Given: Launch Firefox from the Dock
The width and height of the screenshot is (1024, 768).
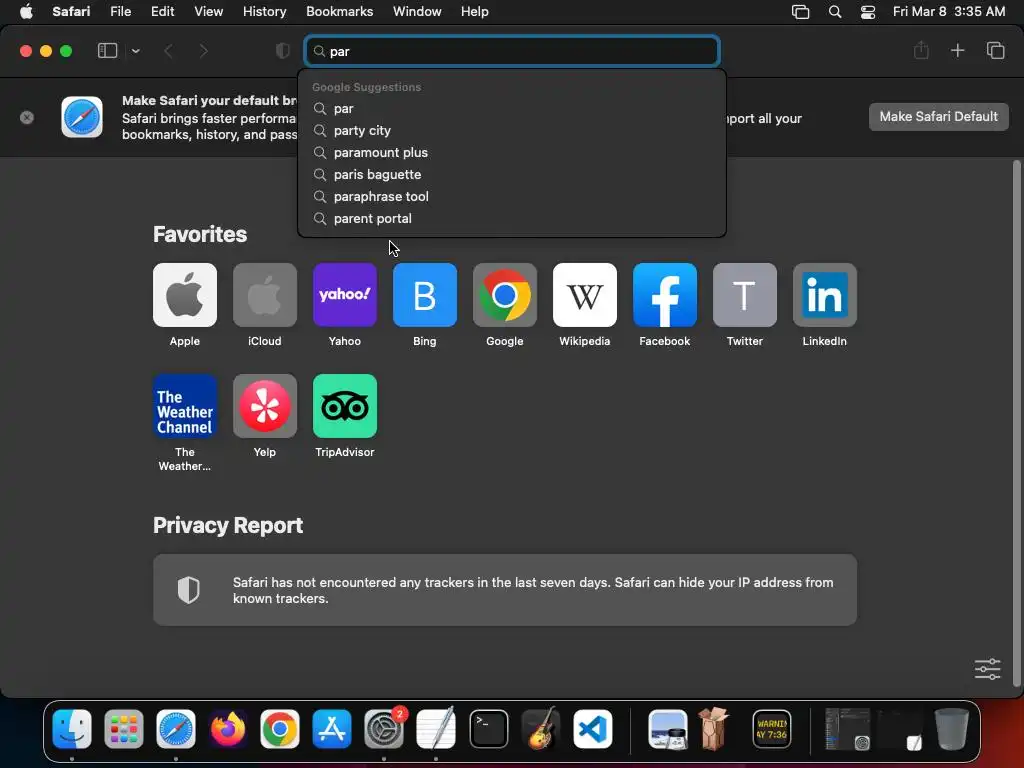Looking at the screenshot, I should point(228,729).
